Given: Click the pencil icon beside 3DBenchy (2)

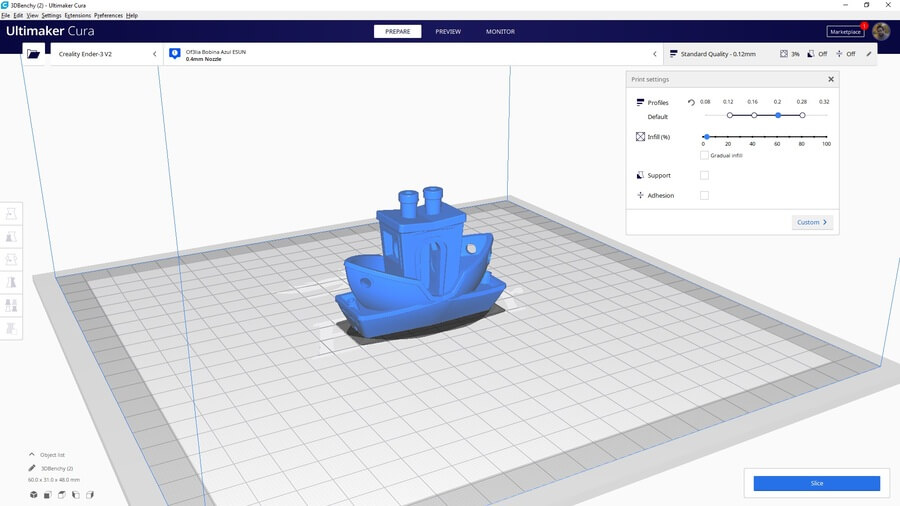Looking at the screenshot, I should click(32, 468).
